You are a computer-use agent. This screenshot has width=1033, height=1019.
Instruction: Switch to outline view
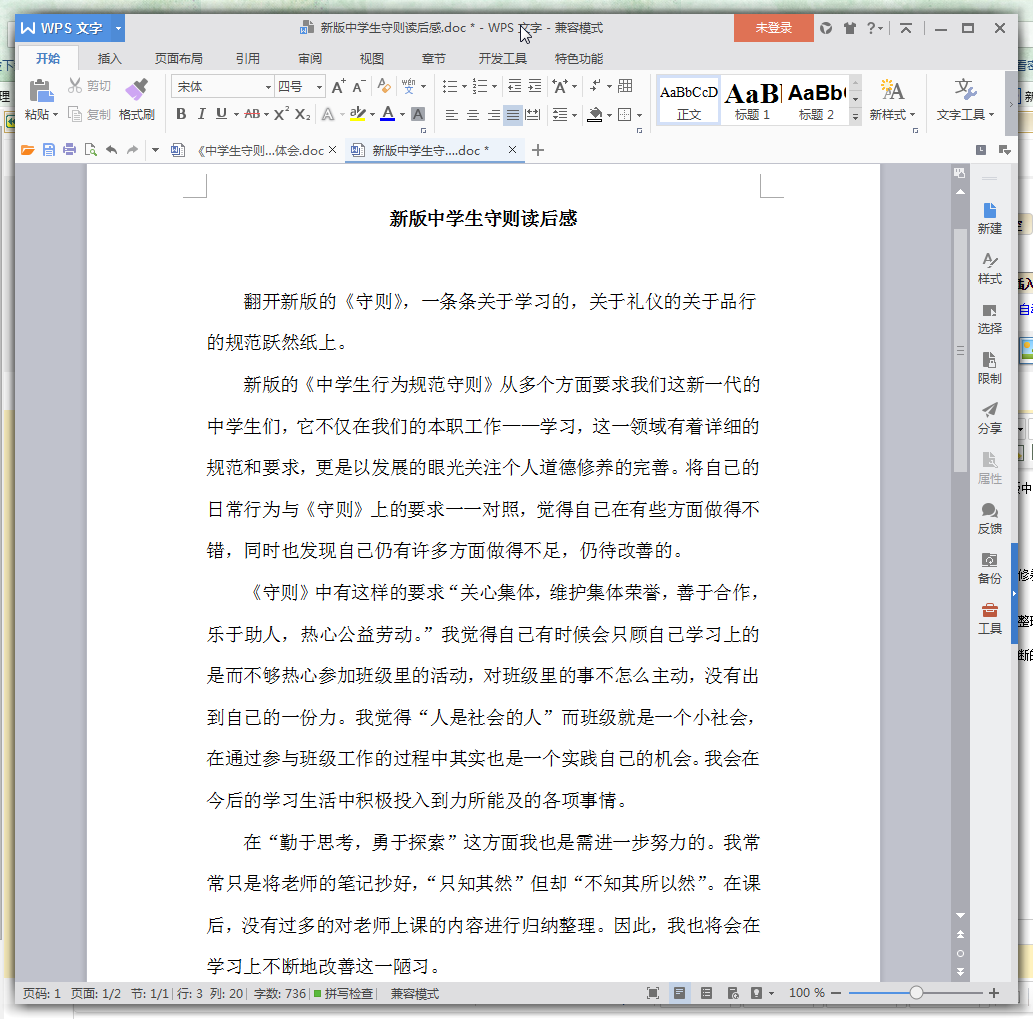point(706,993)
